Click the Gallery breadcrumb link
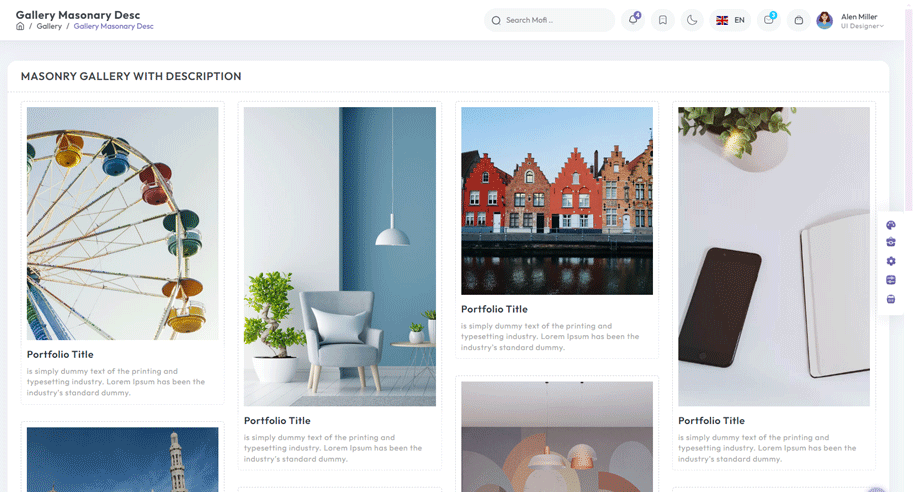913x492 pixels. (x=49, y=26)
